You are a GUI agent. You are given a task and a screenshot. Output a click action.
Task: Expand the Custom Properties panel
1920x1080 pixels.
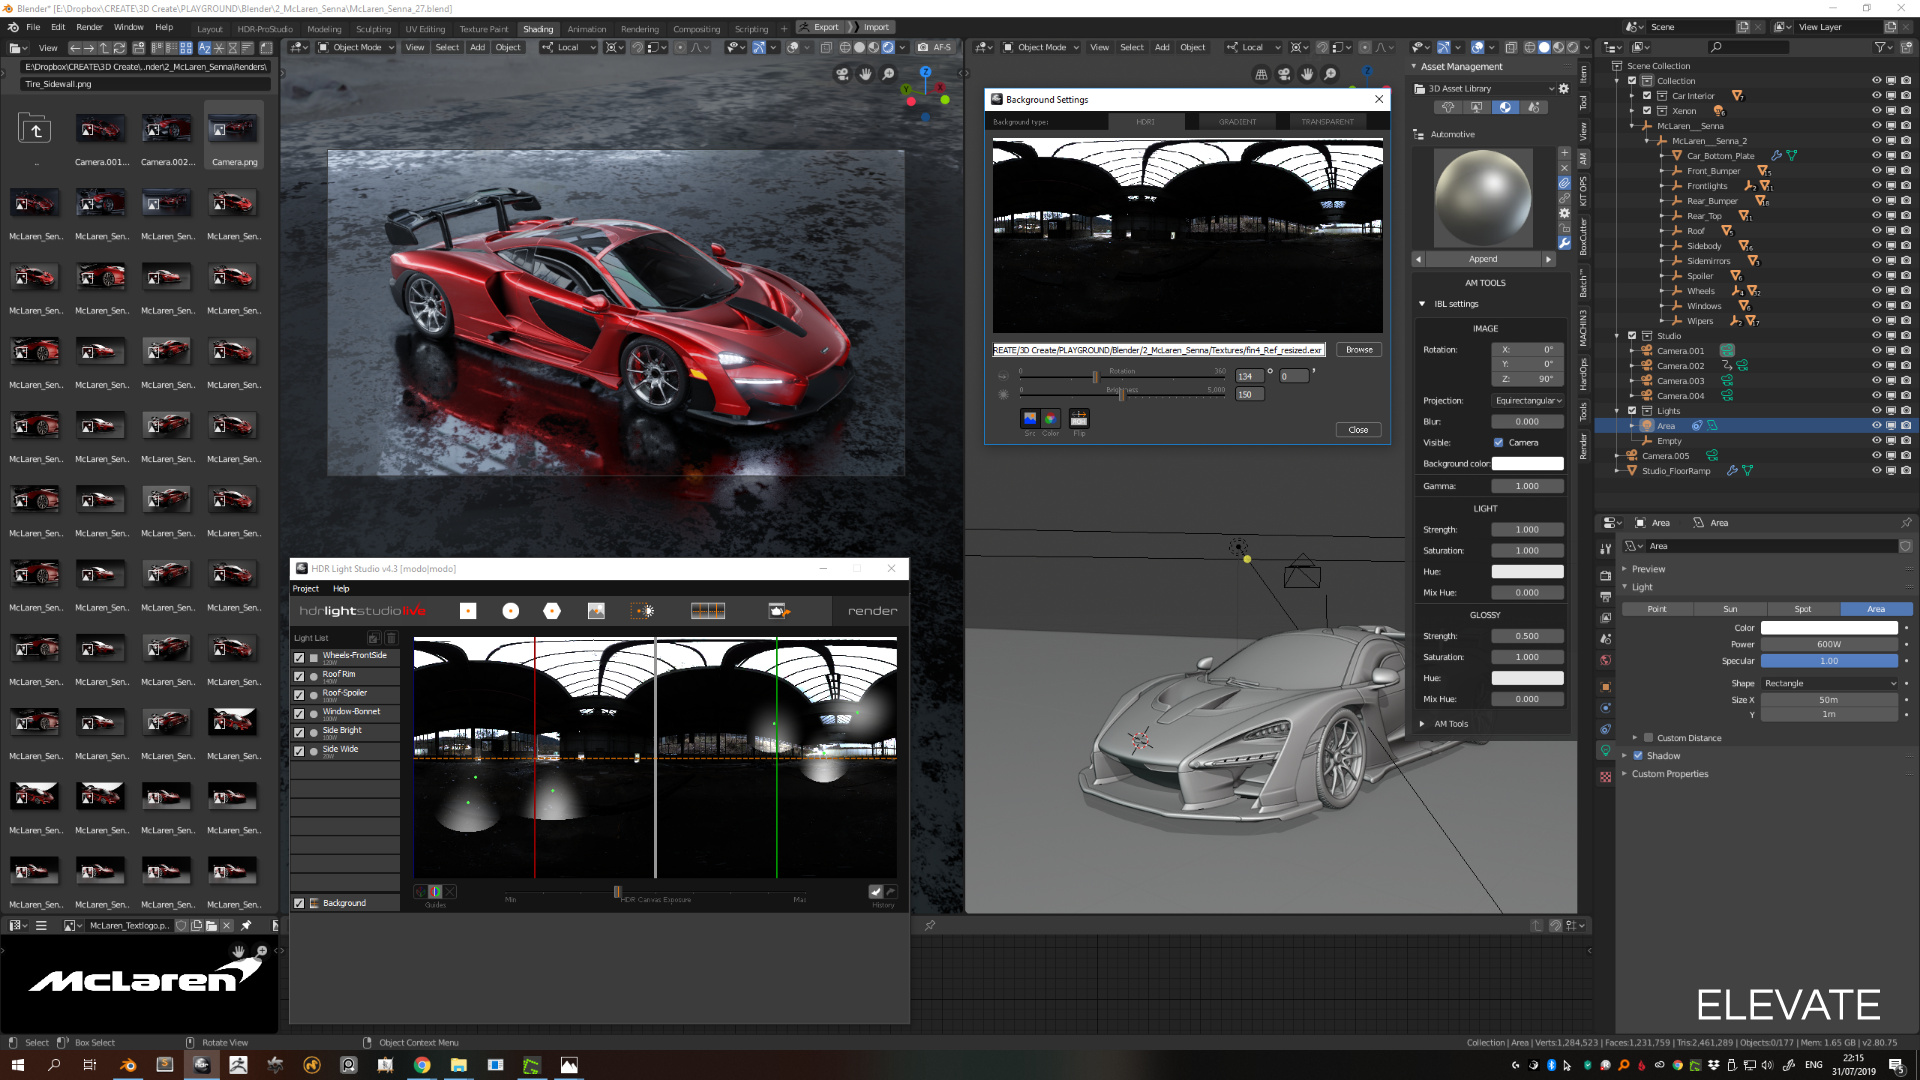[1624, 774]
